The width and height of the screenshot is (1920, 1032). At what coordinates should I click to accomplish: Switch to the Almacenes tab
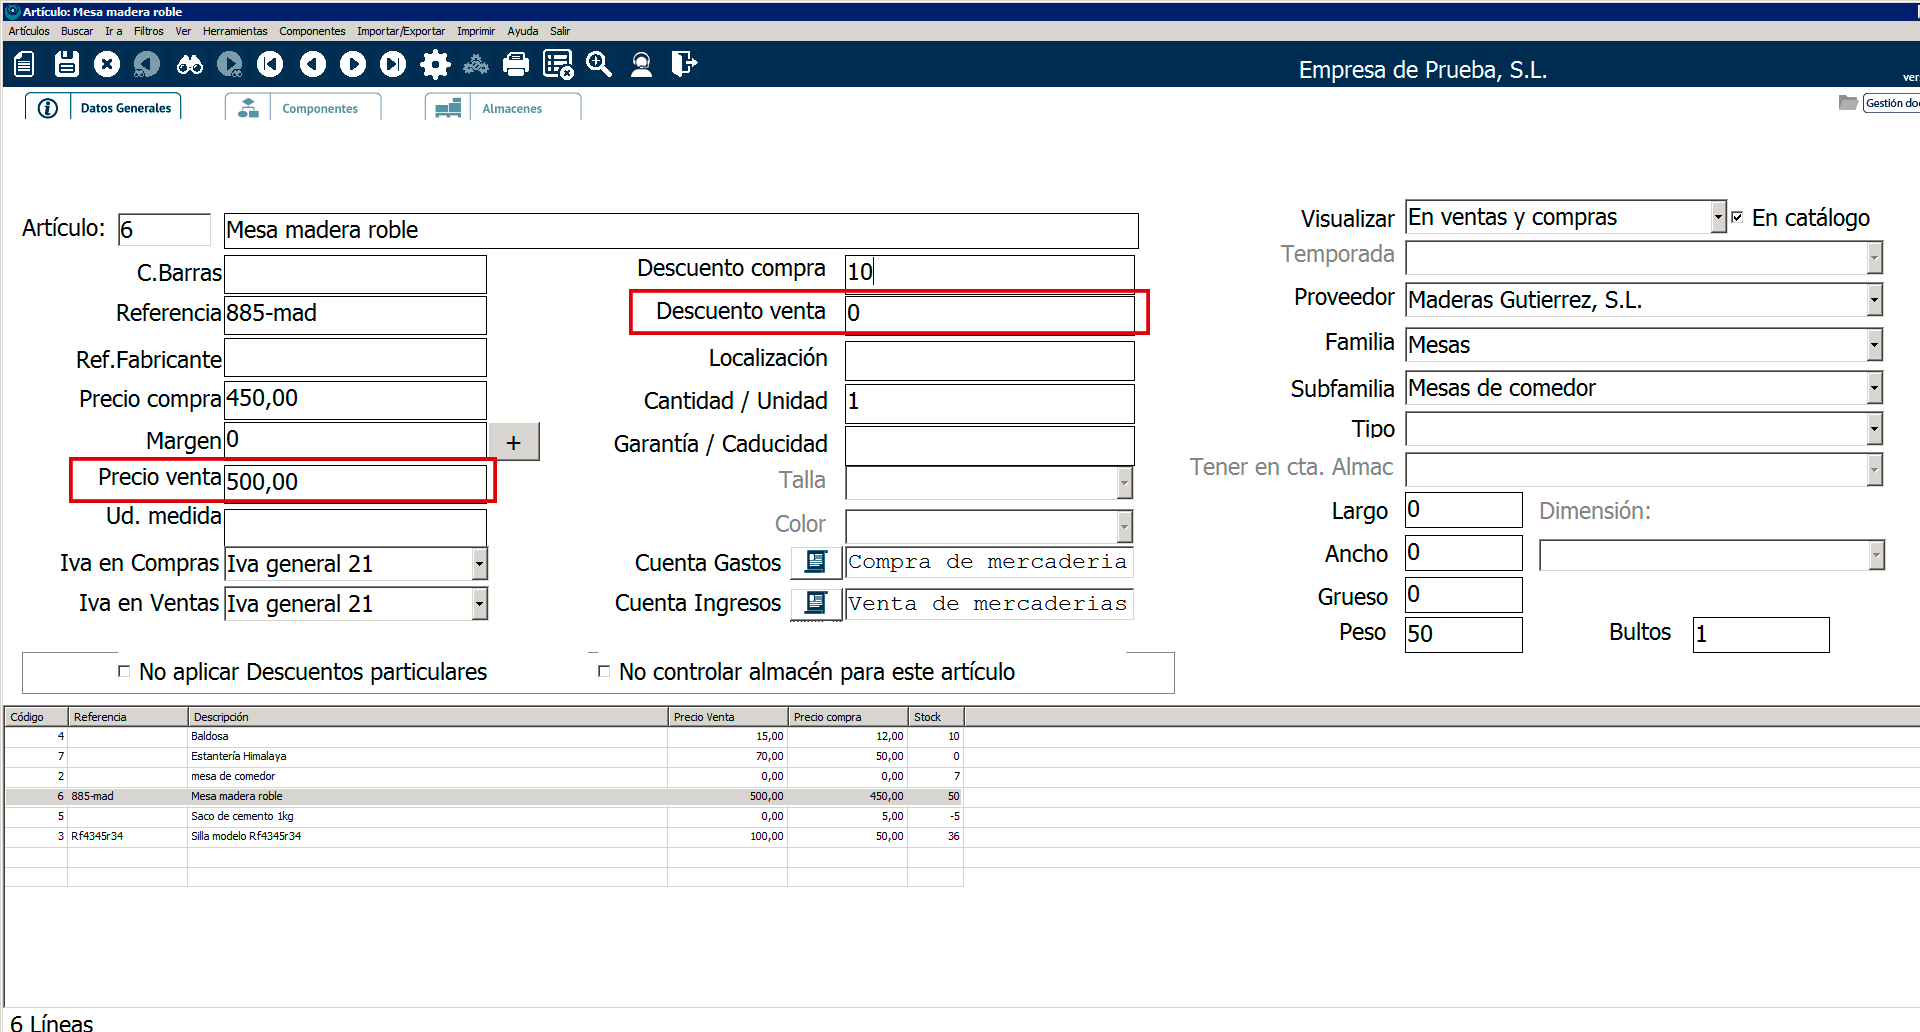[511, 108]
